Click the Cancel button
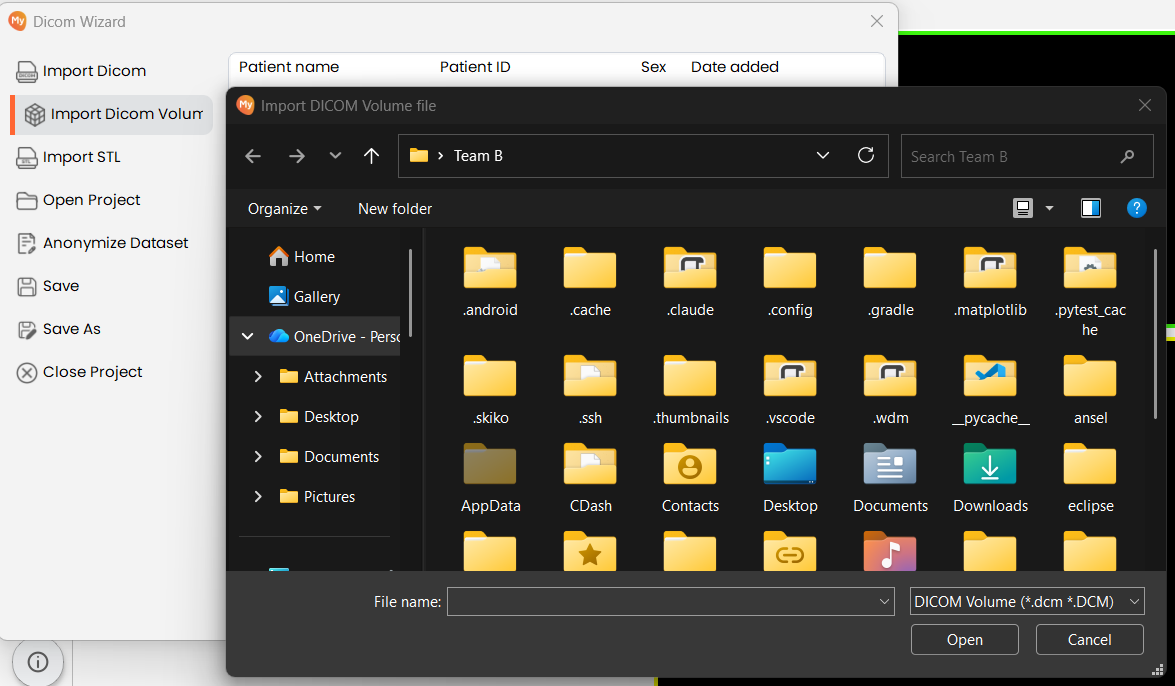 [1090, 640]
